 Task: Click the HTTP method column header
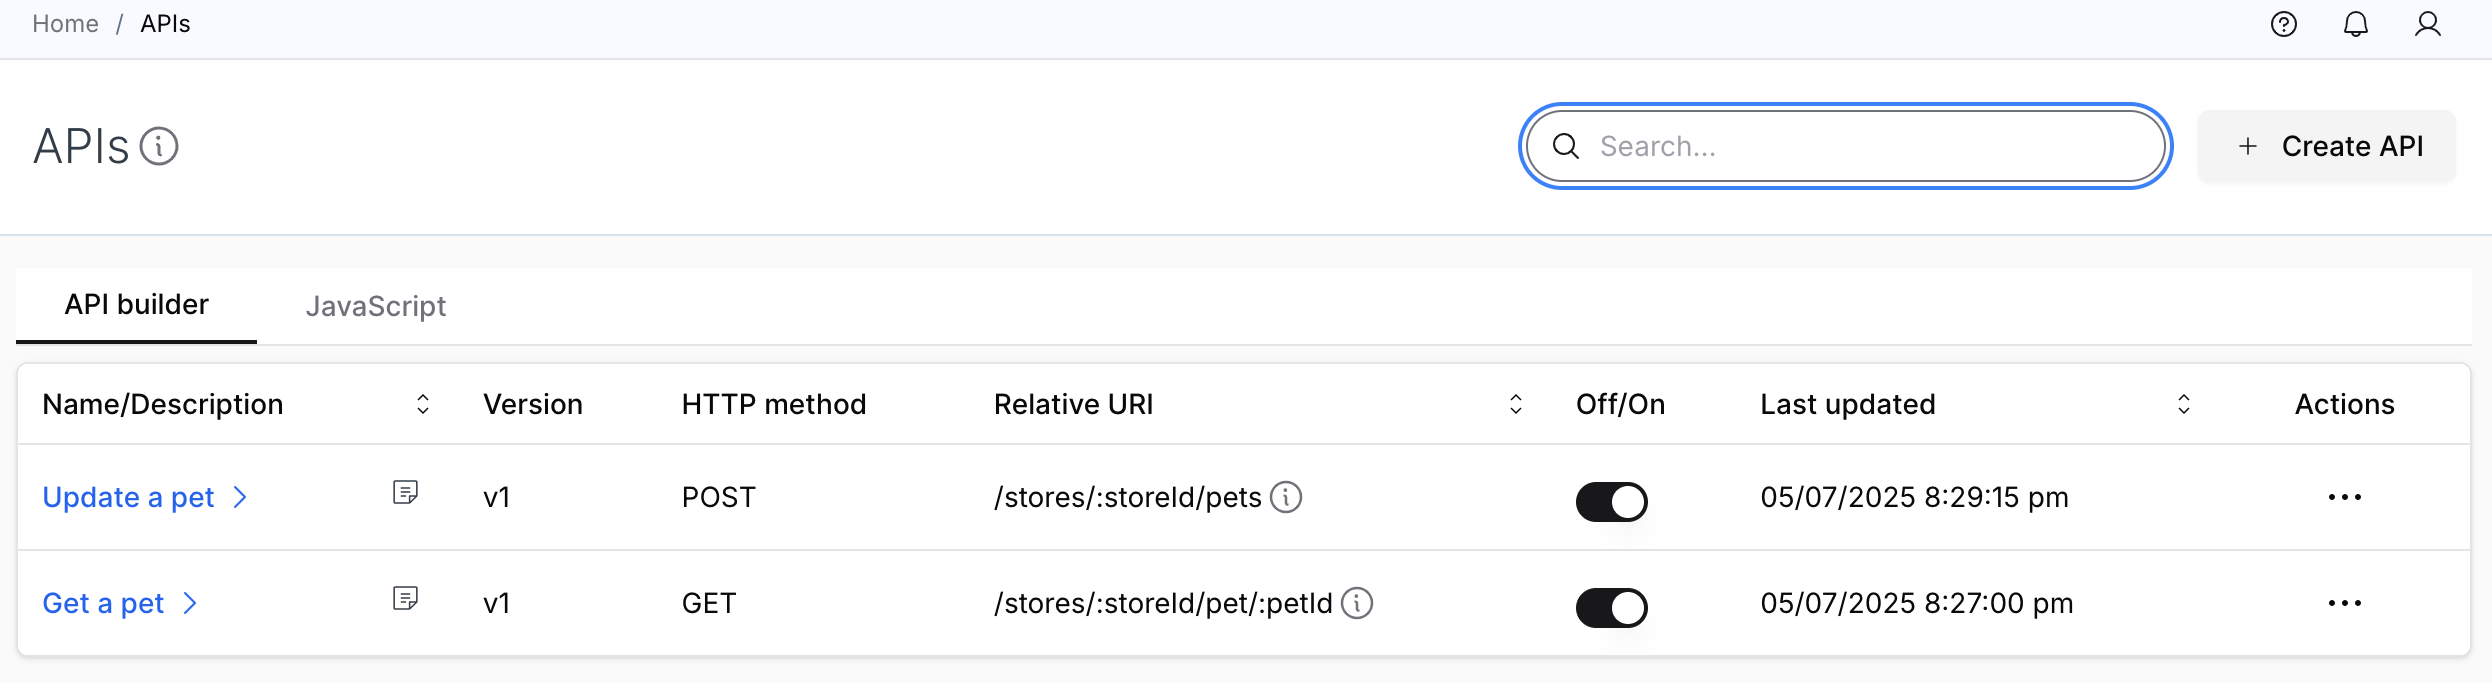coord(774,404)
